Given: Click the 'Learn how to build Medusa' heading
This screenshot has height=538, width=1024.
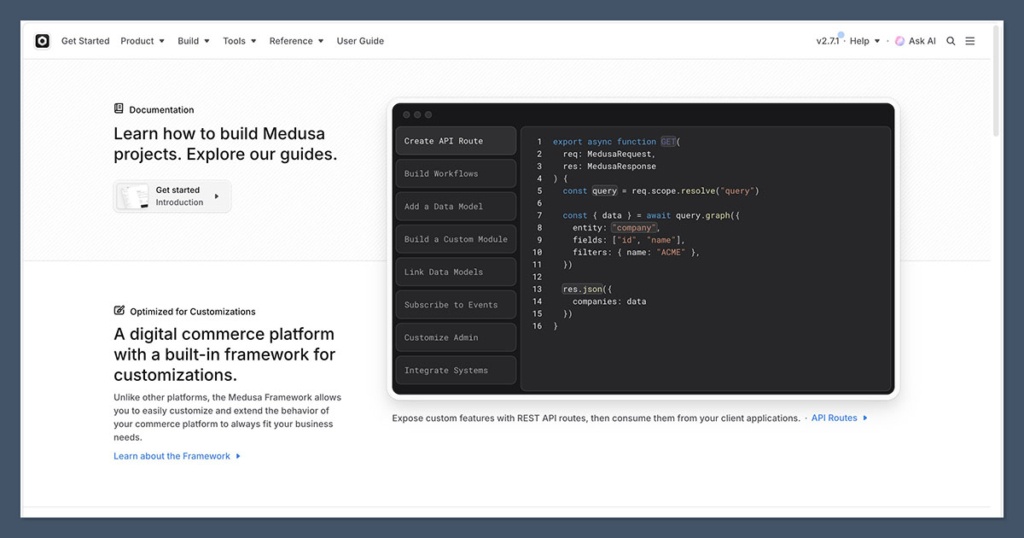Looking at the screenshot, I should [x=225, y=144].
